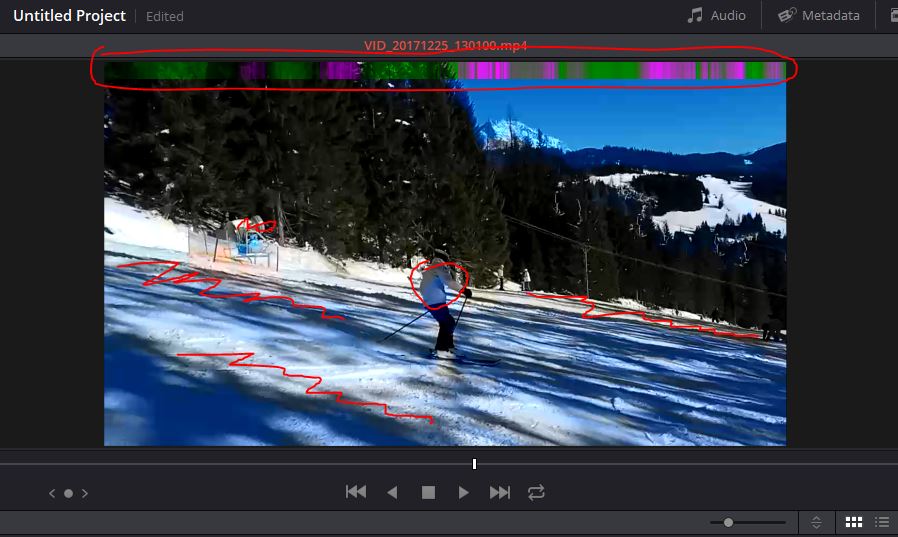Switch to list view
The width and height of the screenshot is (898, 537).
point(882,522)
